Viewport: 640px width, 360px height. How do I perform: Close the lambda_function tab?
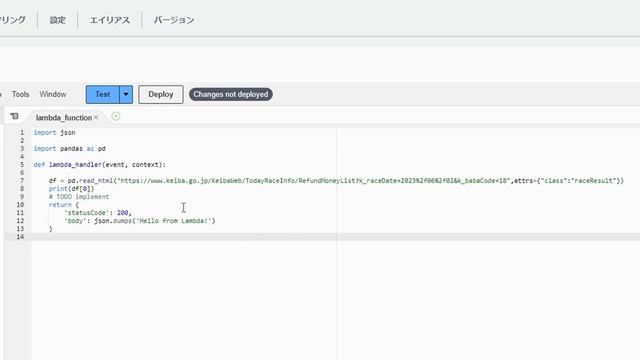pos(96,118)
